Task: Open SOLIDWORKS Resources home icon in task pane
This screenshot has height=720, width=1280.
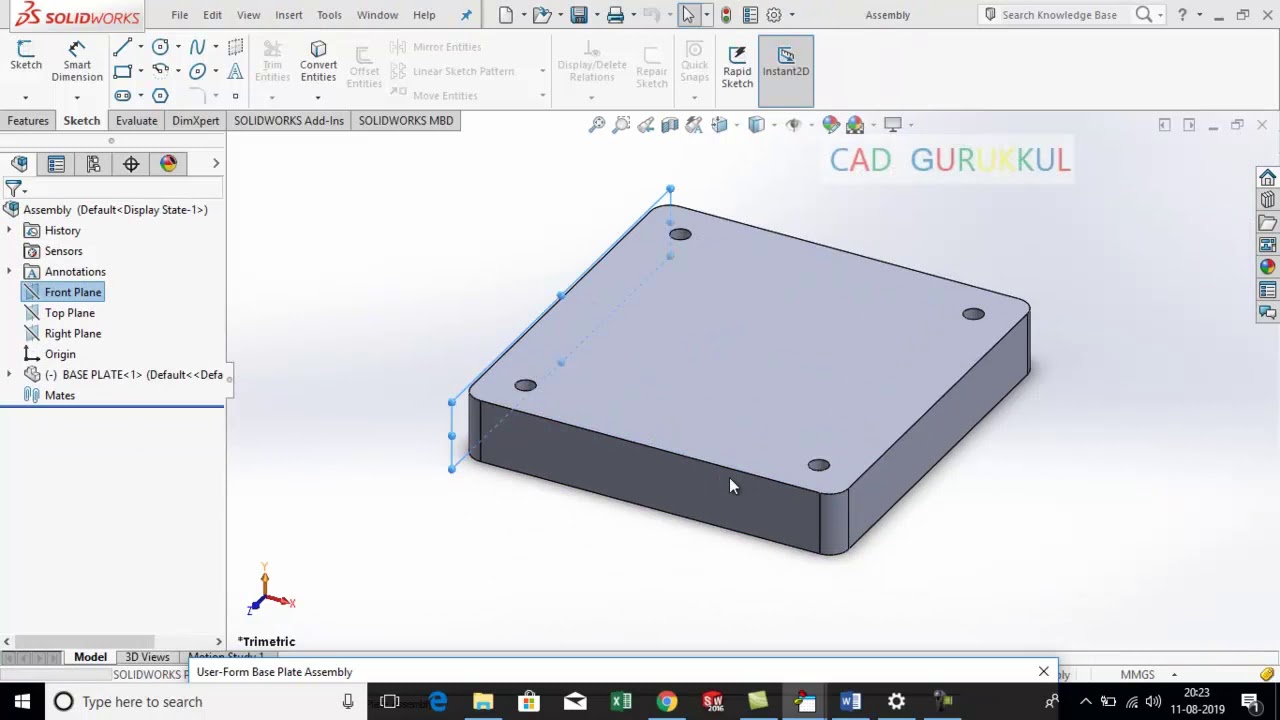Action: [x=1268, y=177]
